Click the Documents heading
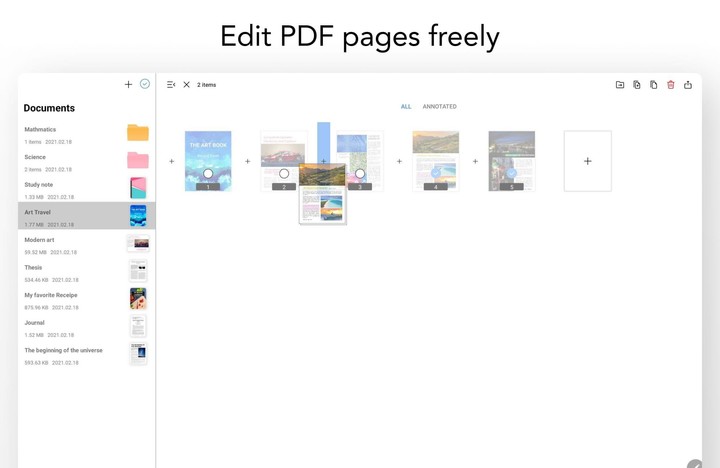Viewport: 720px width, 468px height. [x=49, y=108]
